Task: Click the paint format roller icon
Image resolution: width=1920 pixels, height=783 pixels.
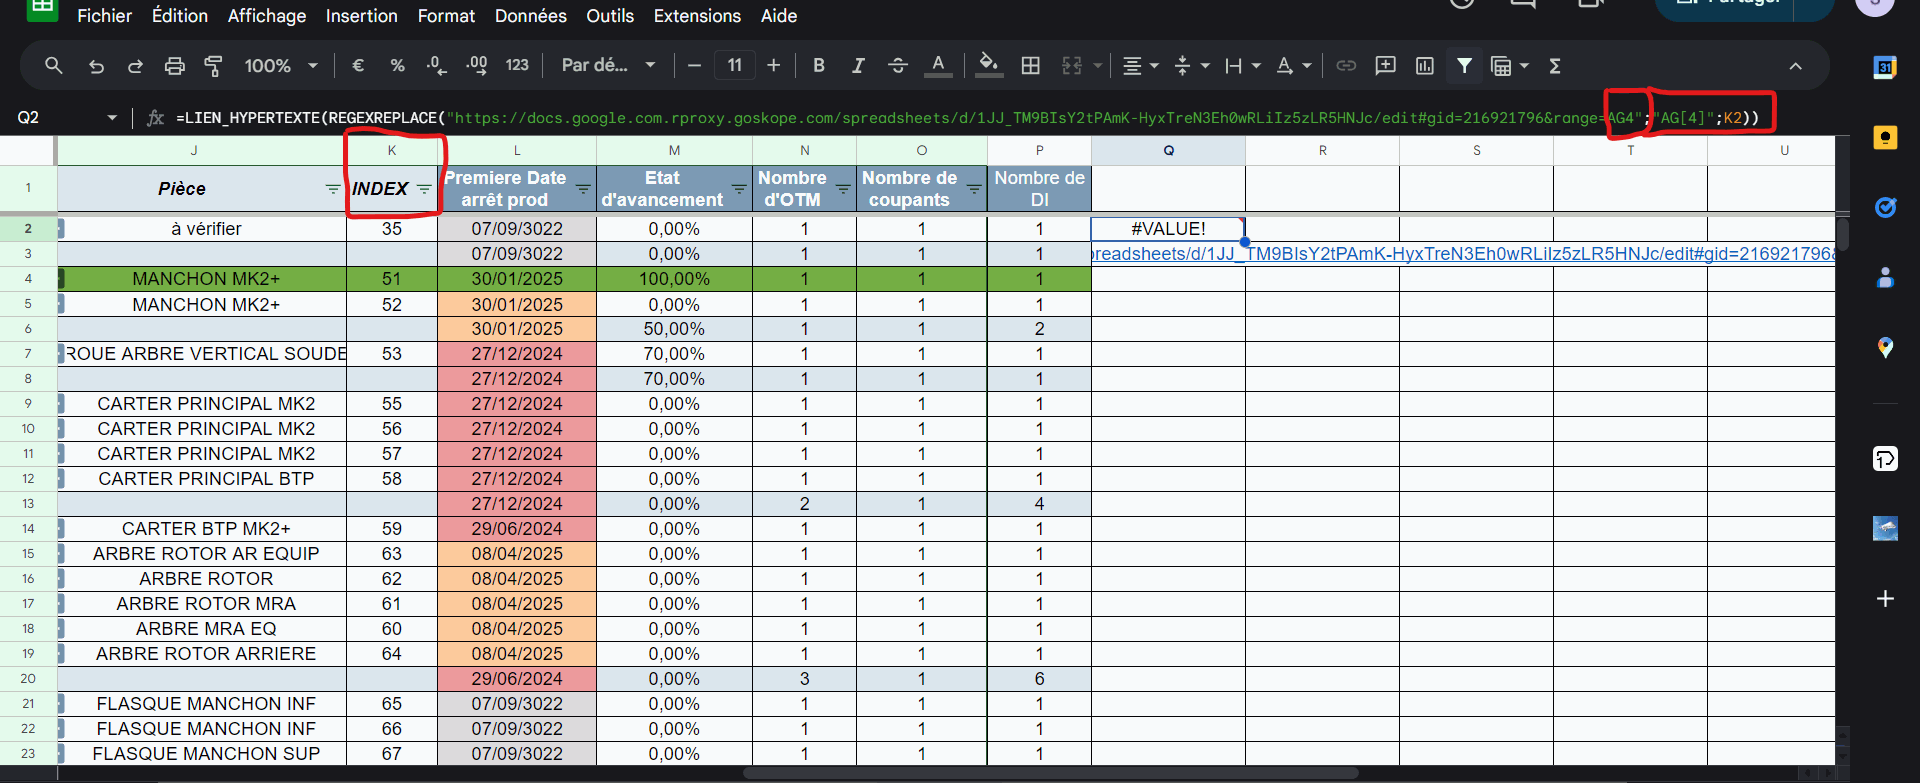Action: click(x=213, y=66)
